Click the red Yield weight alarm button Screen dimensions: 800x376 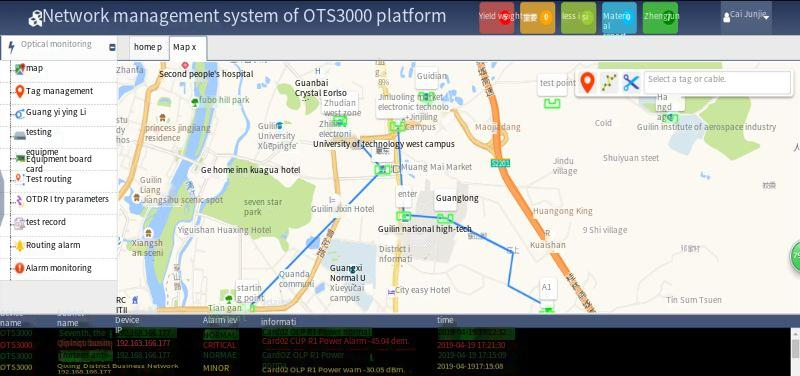pyautogui.click(x=497, y=18)
